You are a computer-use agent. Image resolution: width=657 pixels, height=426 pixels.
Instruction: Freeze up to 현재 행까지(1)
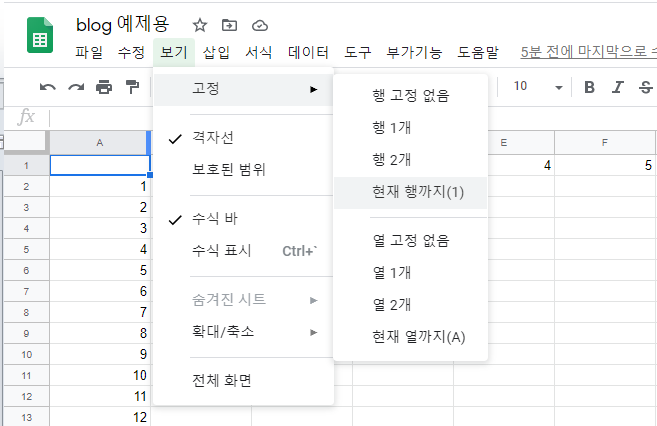(x=411, y=193)
